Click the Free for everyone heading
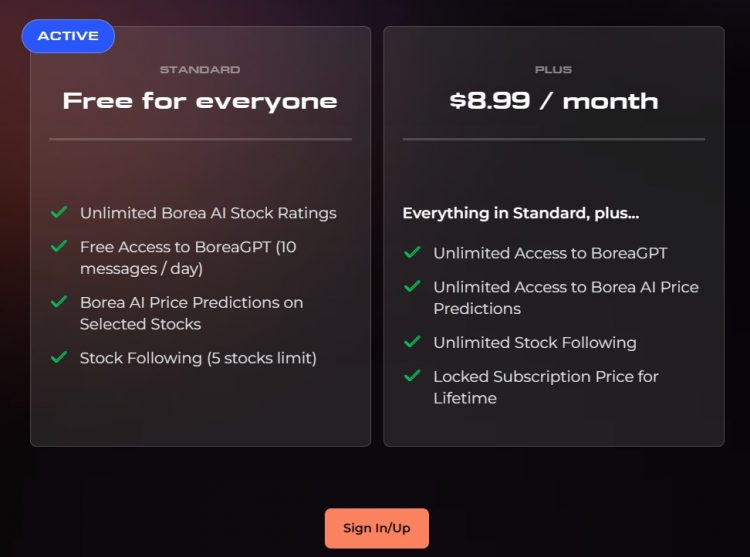Image resolution: width=750 pixels, height=557 pixels. (x=200, y=101)
